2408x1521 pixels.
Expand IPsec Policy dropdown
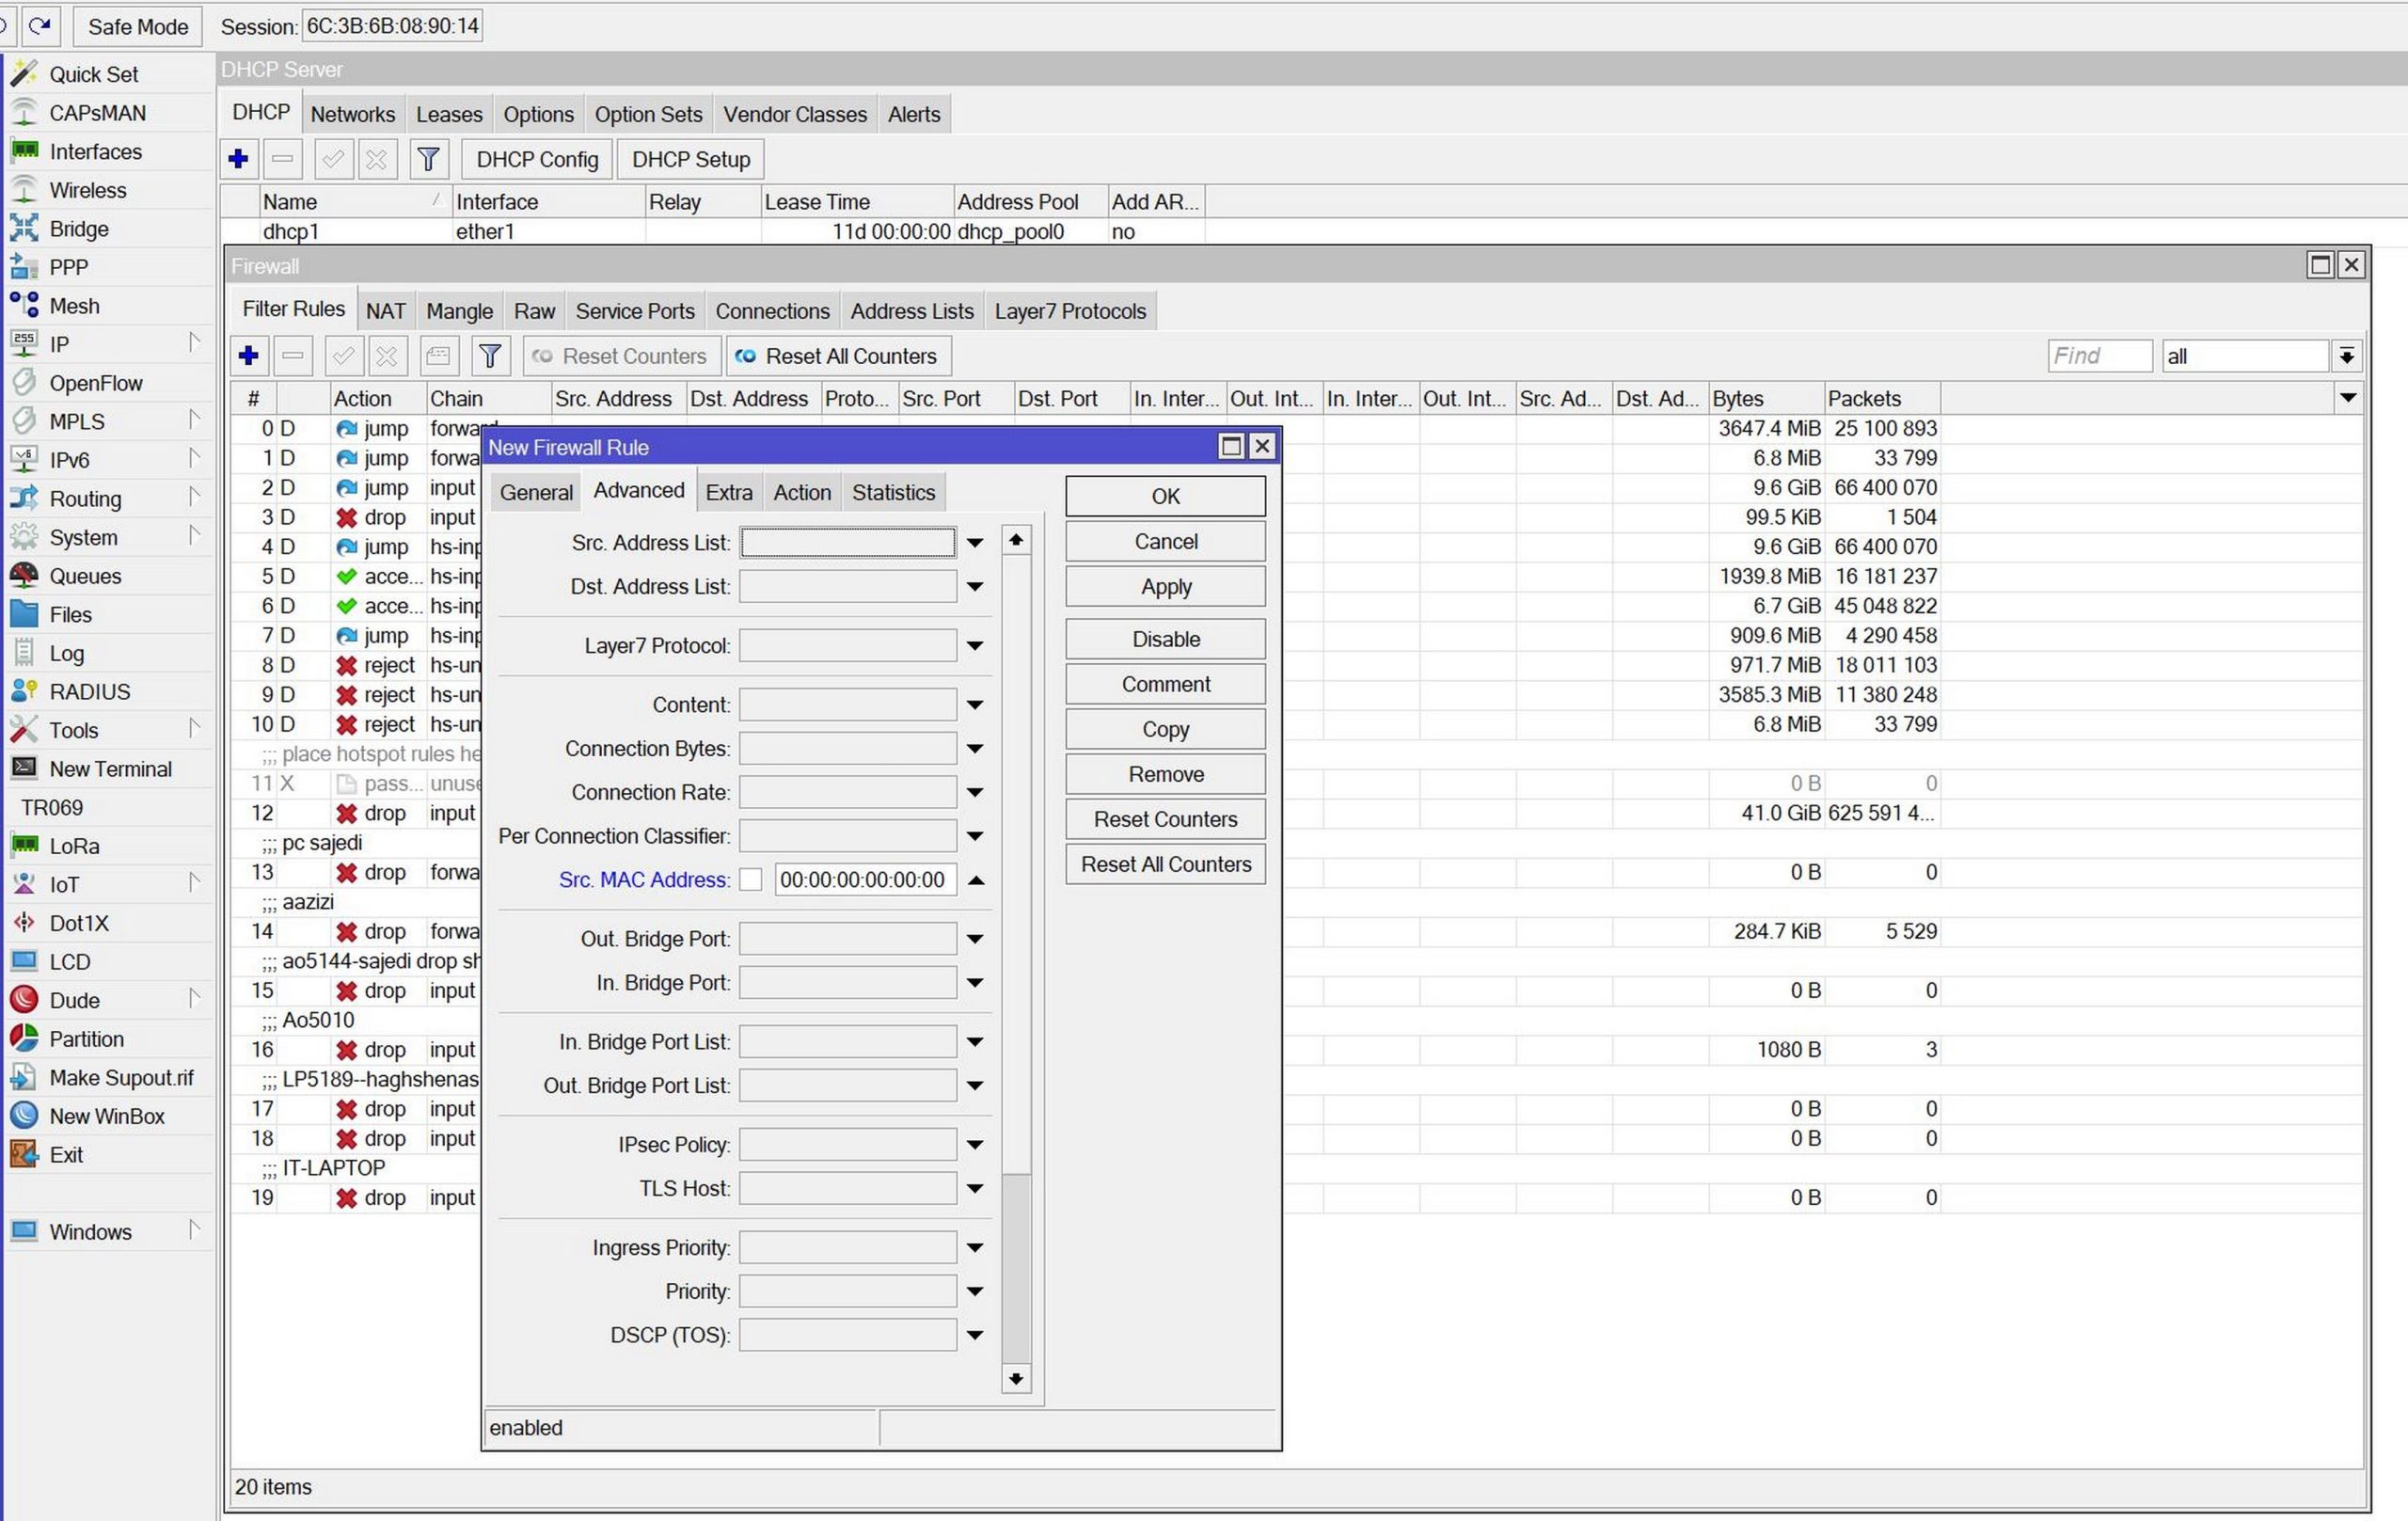[x=975, y=1145]
